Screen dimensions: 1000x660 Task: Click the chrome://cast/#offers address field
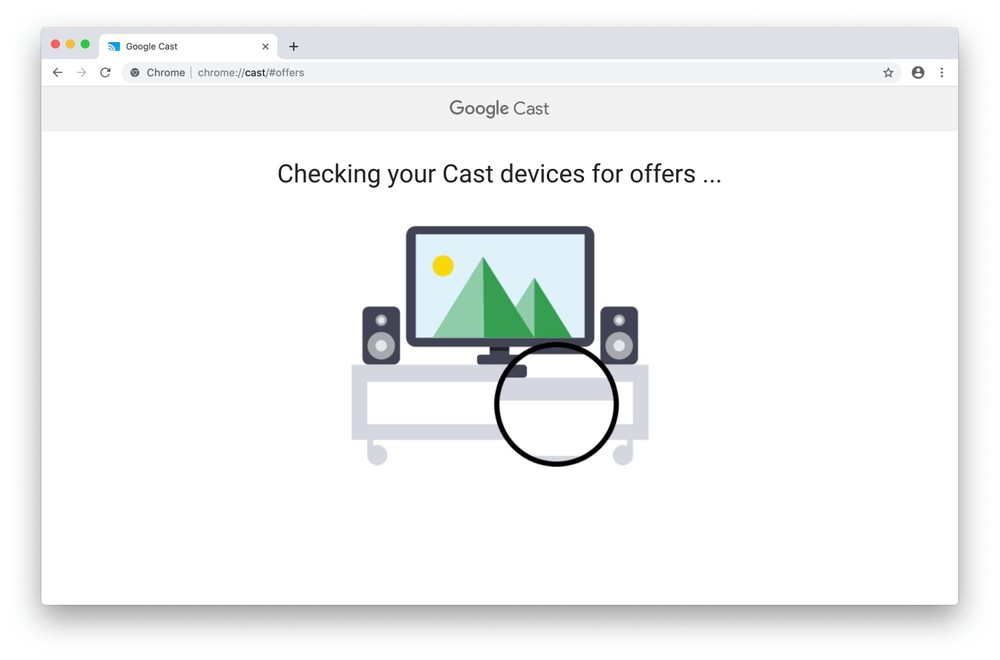pos(510,73)
